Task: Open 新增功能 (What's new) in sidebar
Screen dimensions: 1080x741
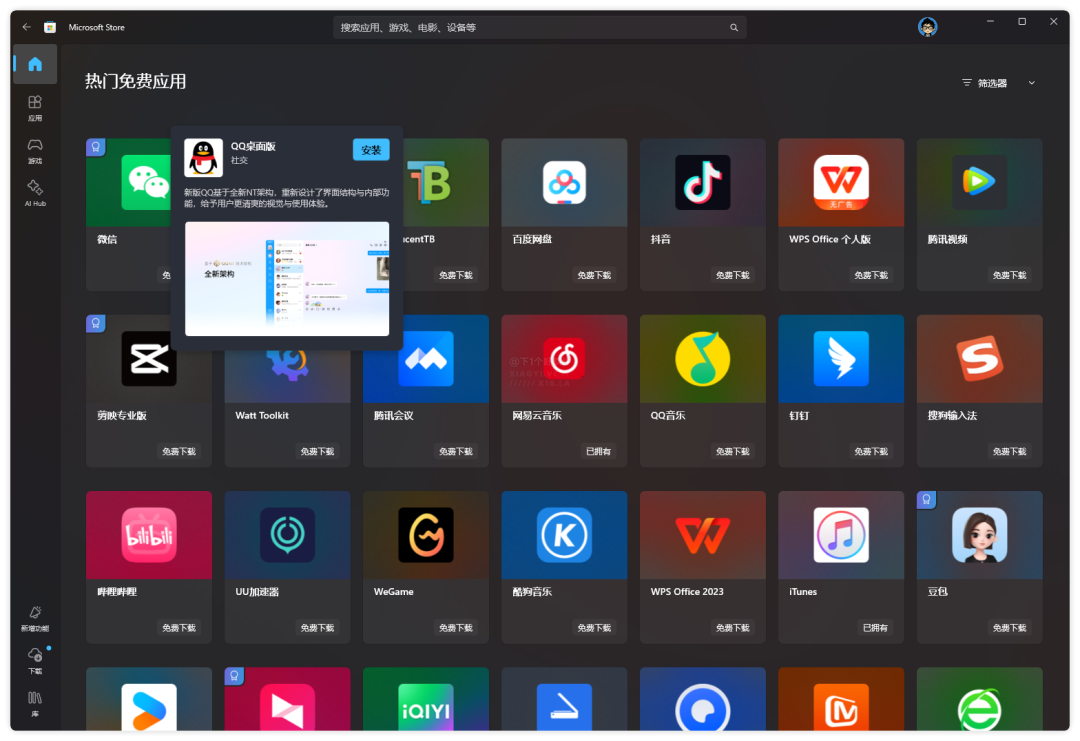Action: point(34,618)
